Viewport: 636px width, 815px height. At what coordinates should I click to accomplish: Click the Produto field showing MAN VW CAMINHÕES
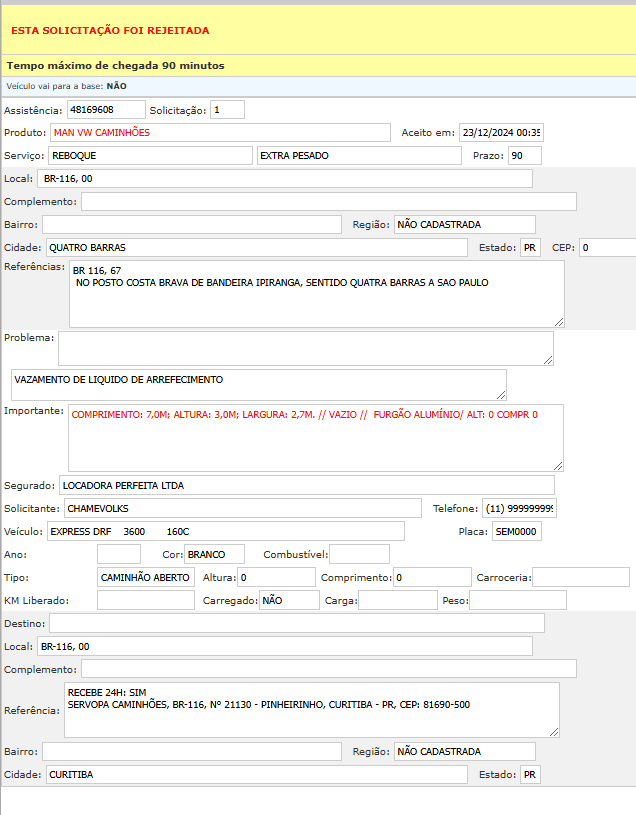pyautogui.click(x=220, y=132)
